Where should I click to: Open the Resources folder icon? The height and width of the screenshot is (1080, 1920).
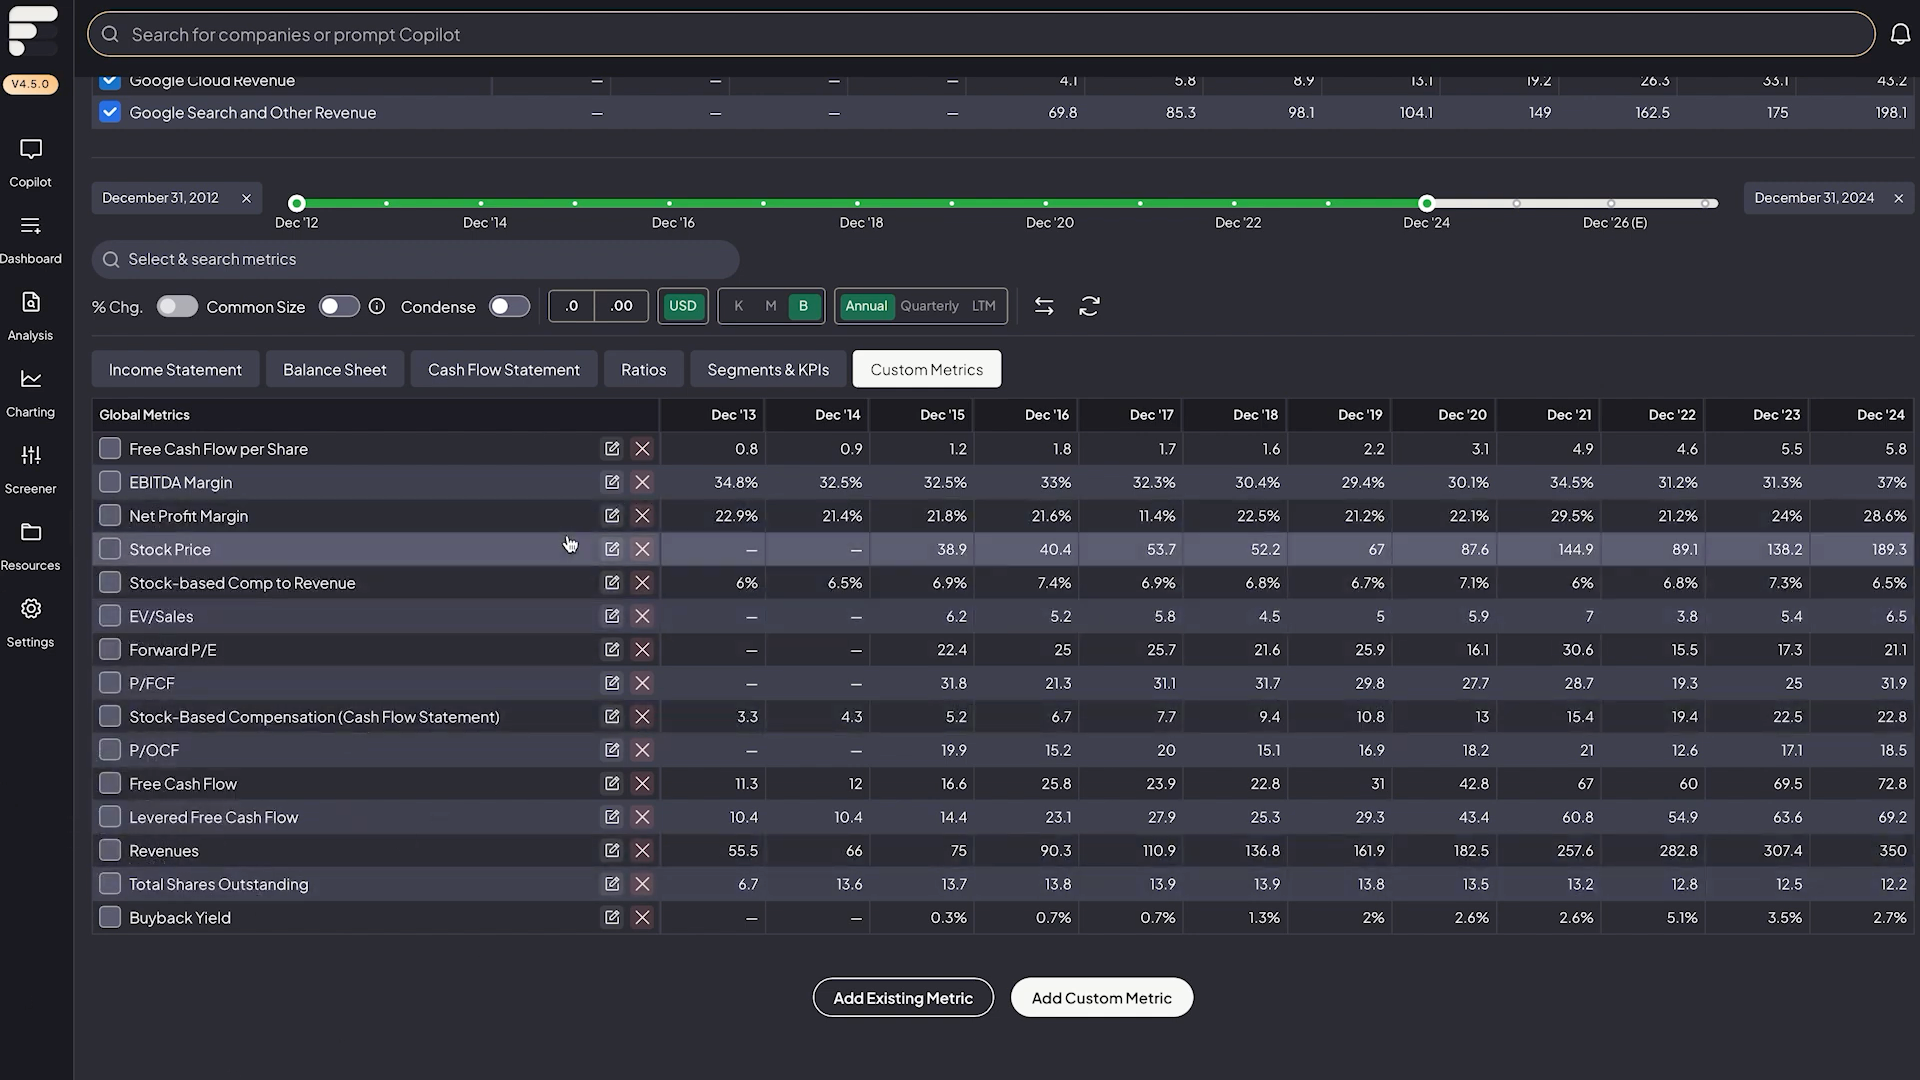click(31, 532)
